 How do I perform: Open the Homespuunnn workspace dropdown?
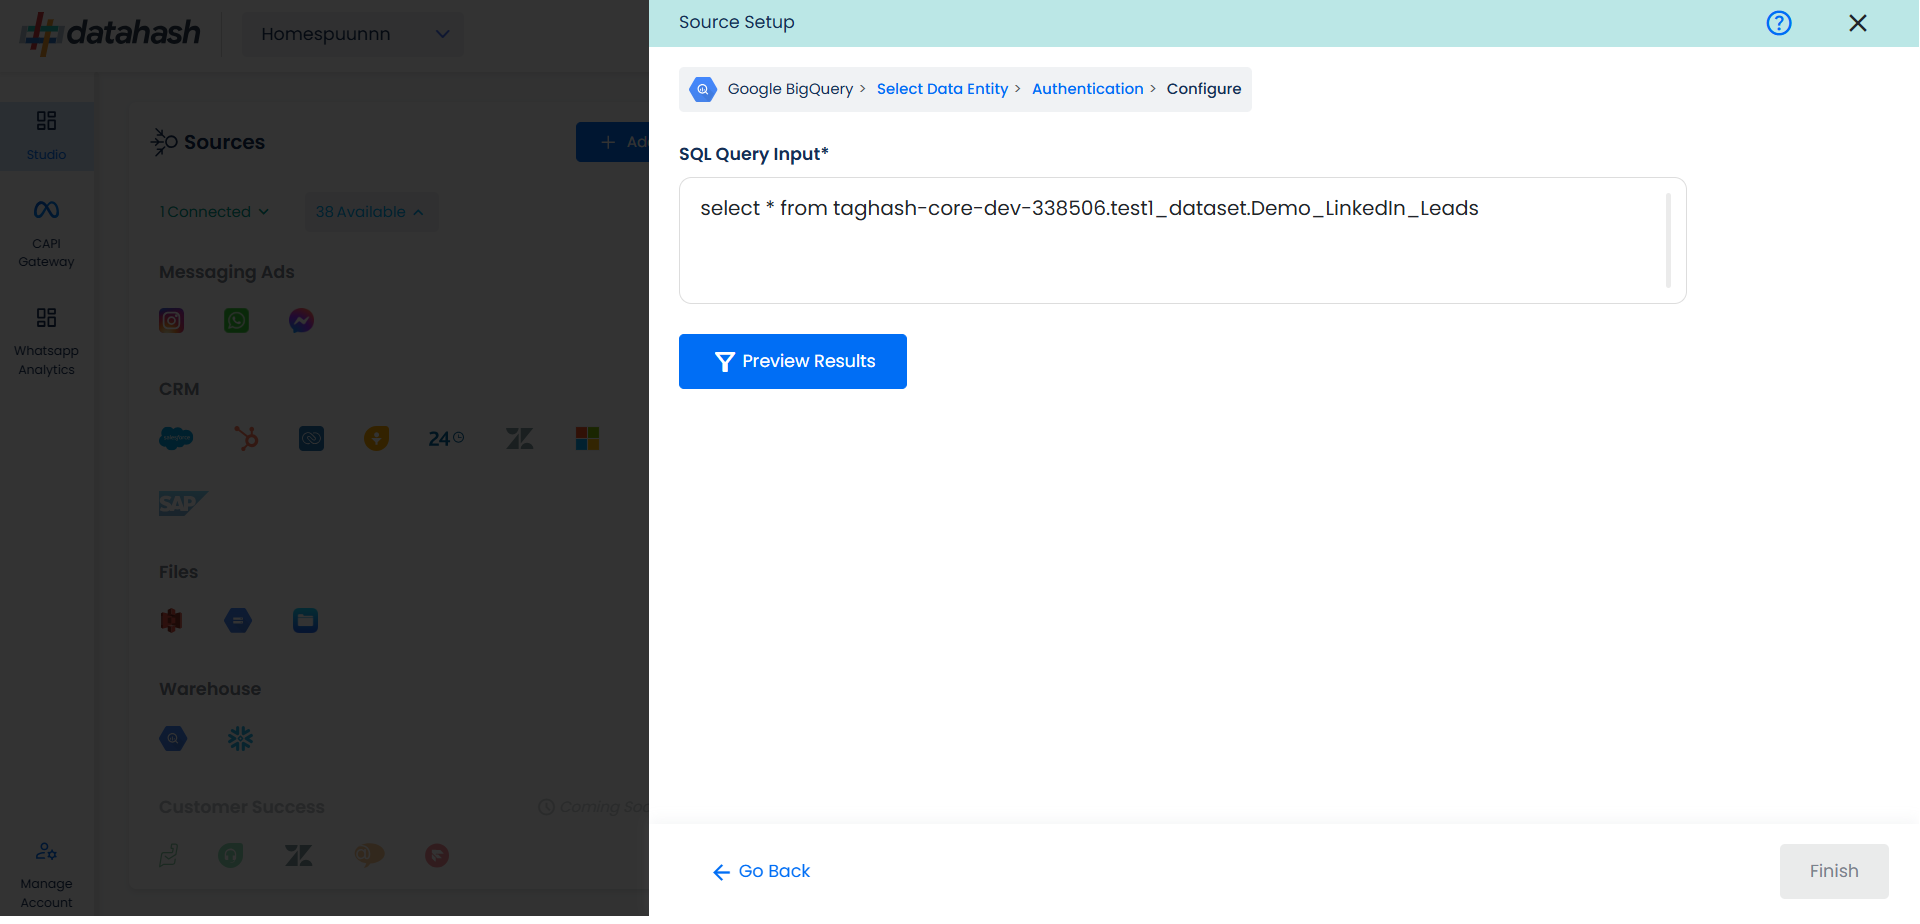(353, 34)
